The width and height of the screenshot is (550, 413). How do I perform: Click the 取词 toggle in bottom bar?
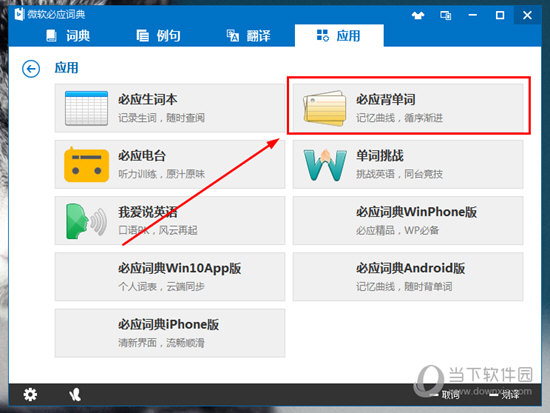[x=445, y=395]
